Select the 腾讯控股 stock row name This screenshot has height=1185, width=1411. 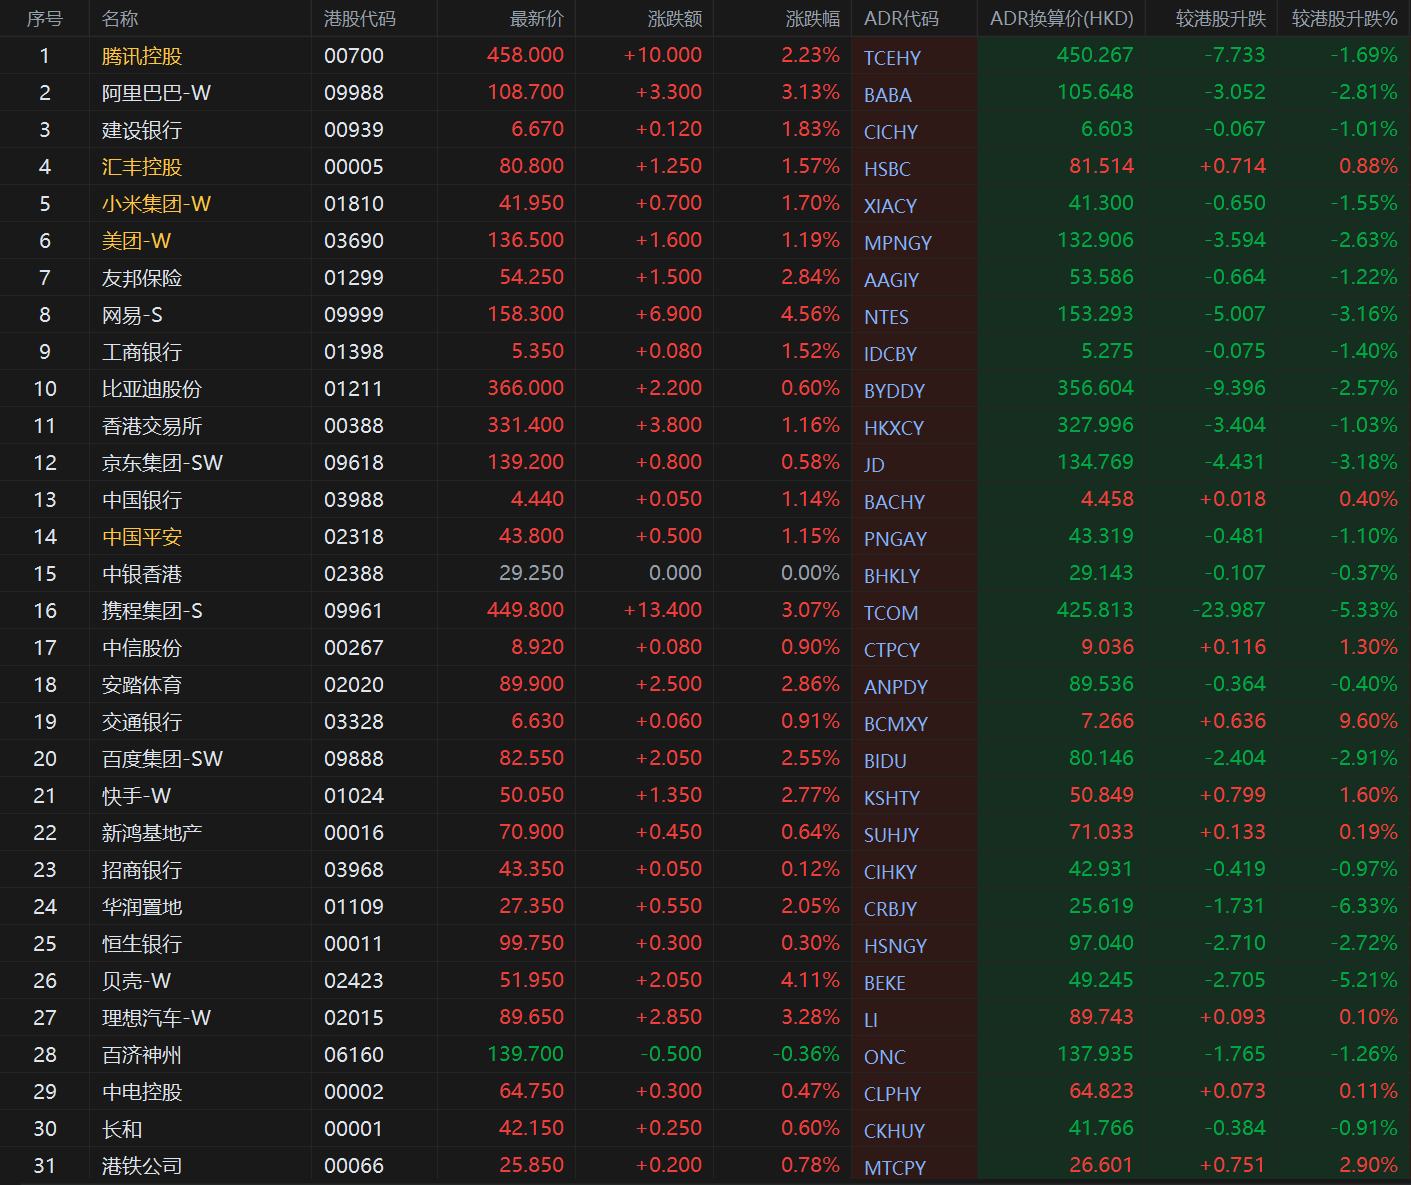(142, 56)
